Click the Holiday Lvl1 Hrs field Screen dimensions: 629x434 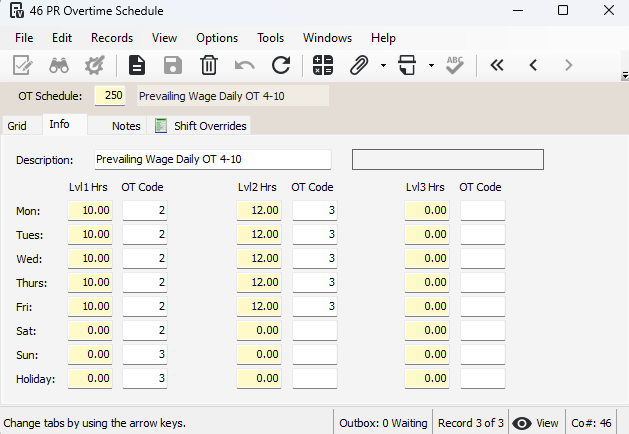[x=90, y=379]
